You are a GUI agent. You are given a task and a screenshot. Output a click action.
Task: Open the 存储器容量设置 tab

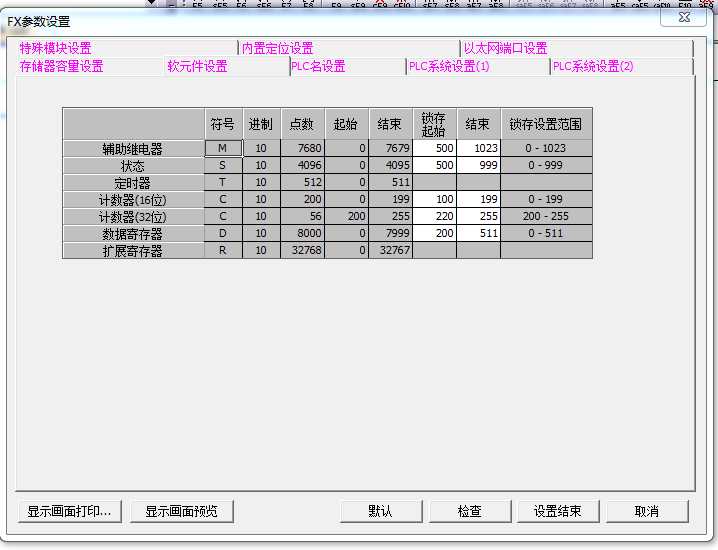pyautogui.click(x=61, y=67)
